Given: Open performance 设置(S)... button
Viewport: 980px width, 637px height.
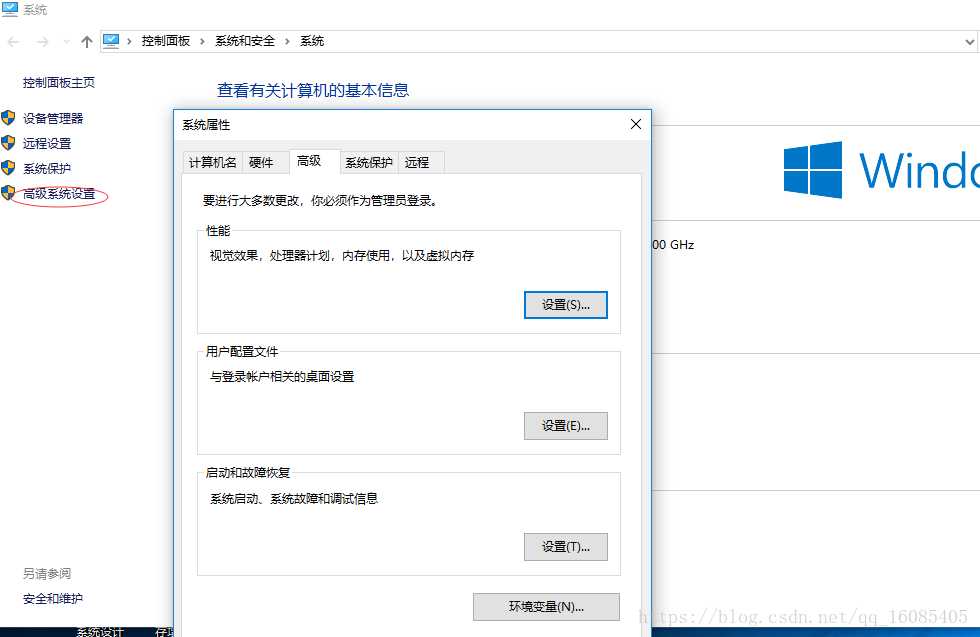Looking at the screenshot, I should coord(566,305).
